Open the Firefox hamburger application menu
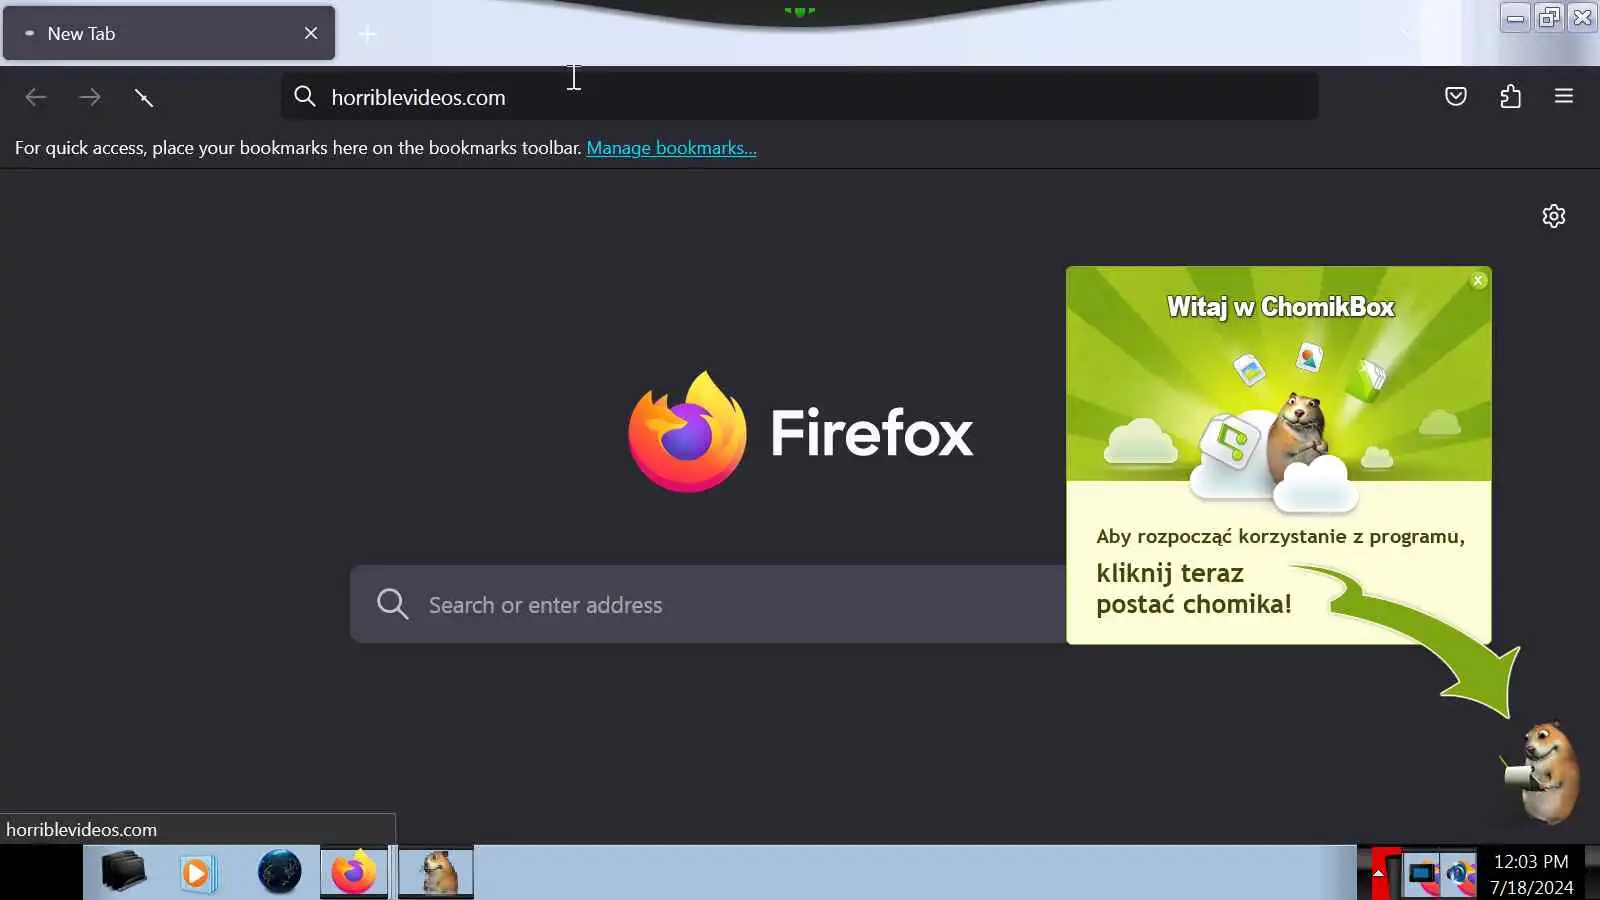This screenshot has height=900, width=1600. [1564, 96]
